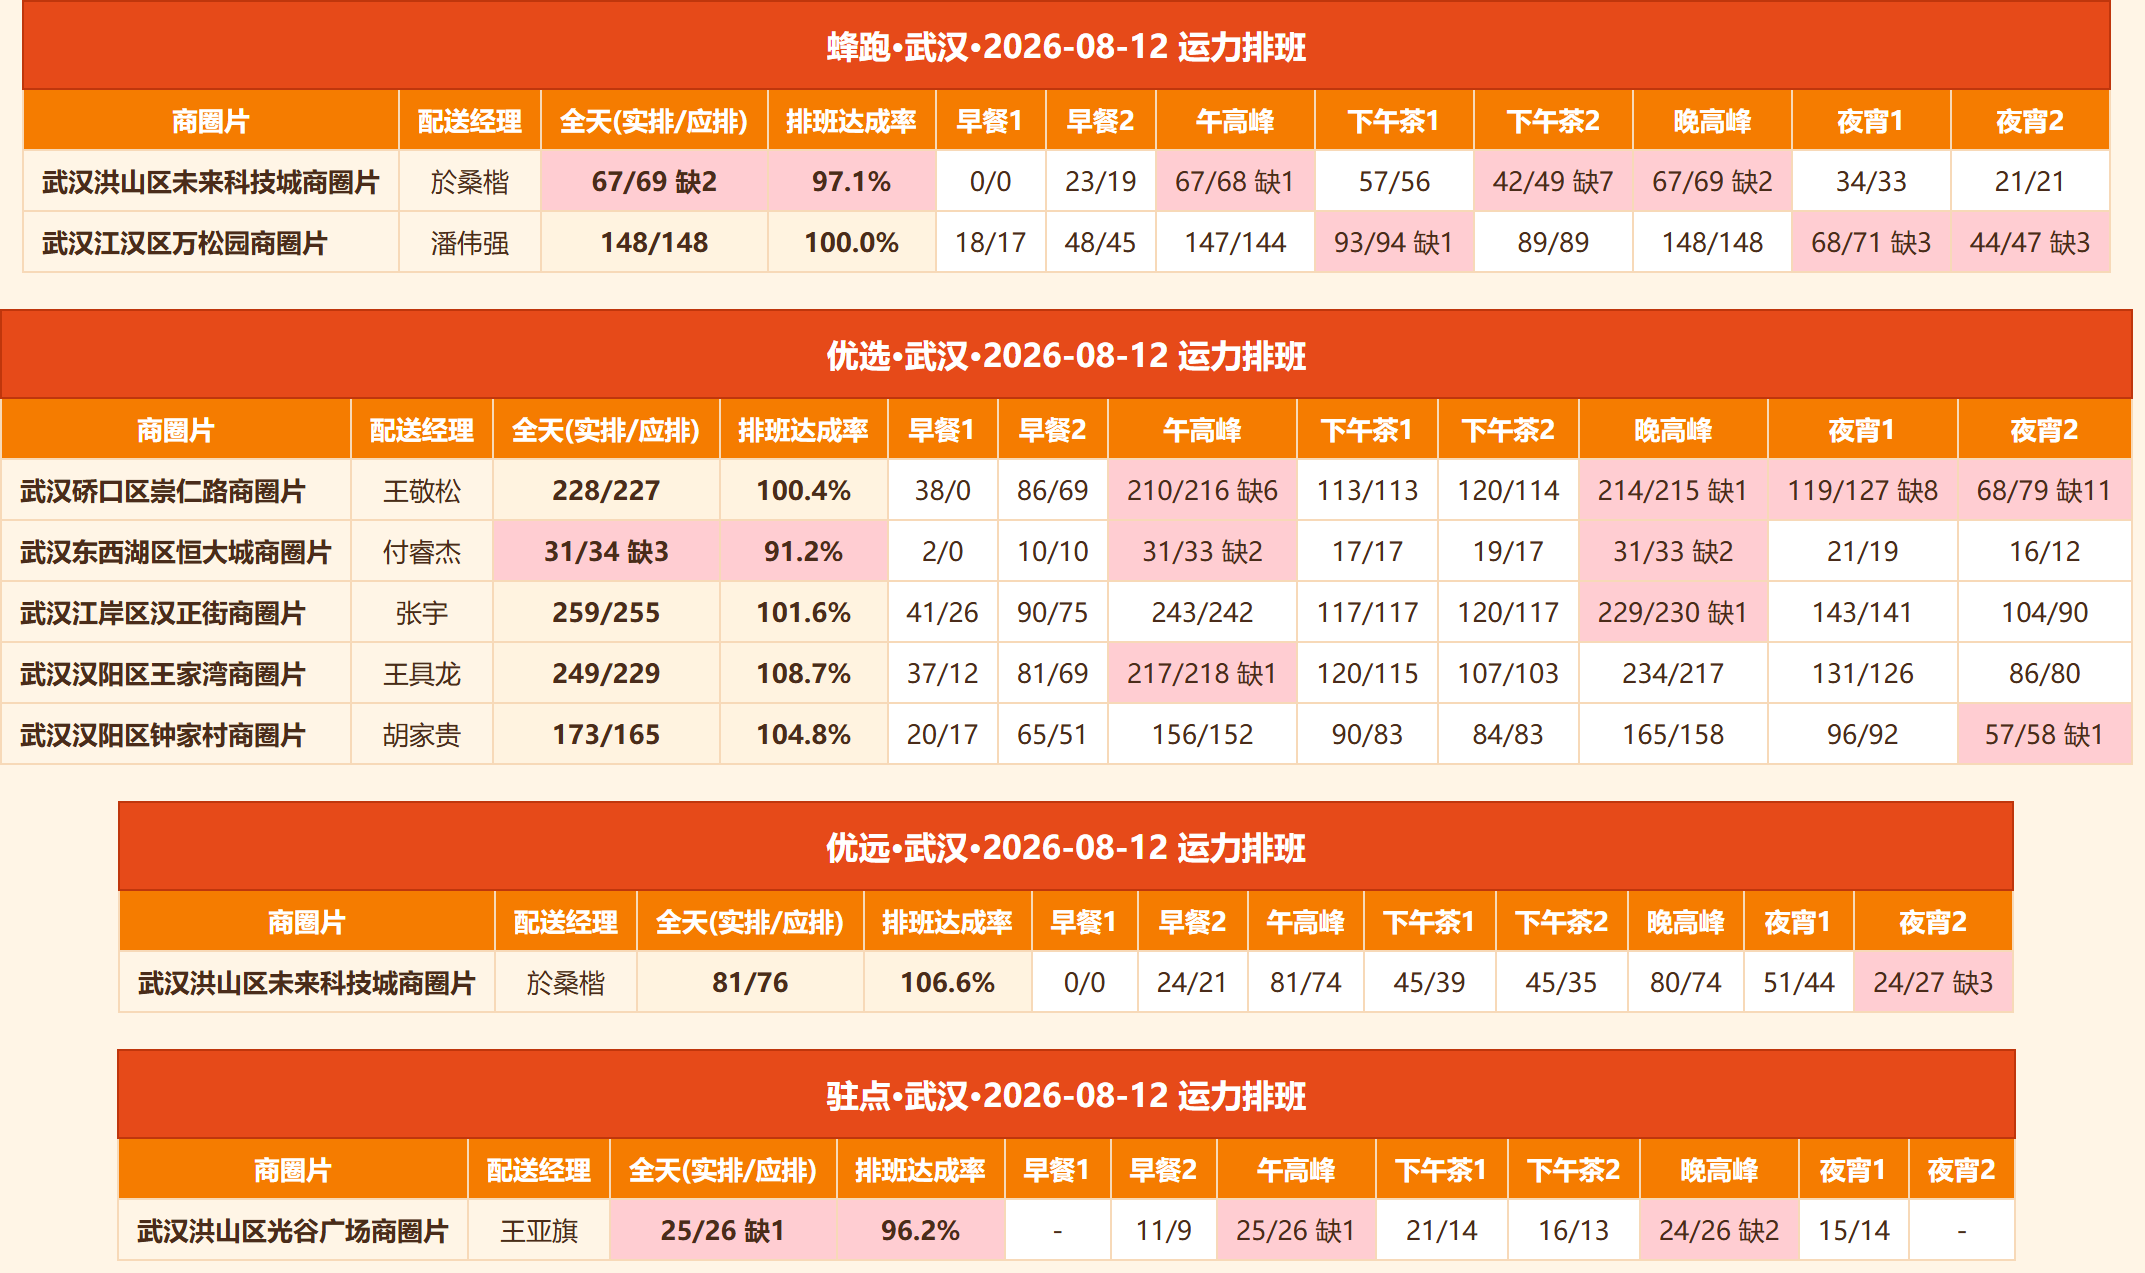Click manager name 张宇
The image size is (2145, 1273).
click(422, 613)
